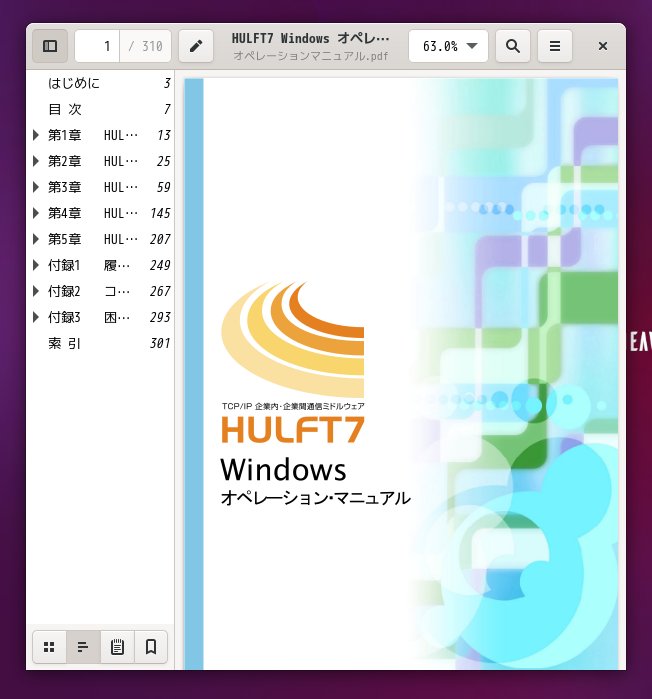Viewport: 652px width, 699px height.
Task: Switch sidebar to thumbnails grid view
Action: (49, 647)
